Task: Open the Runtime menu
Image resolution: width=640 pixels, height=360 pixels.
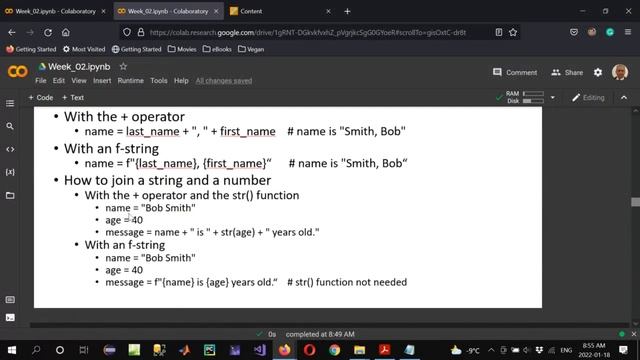Action: click(x=131, y=81)
